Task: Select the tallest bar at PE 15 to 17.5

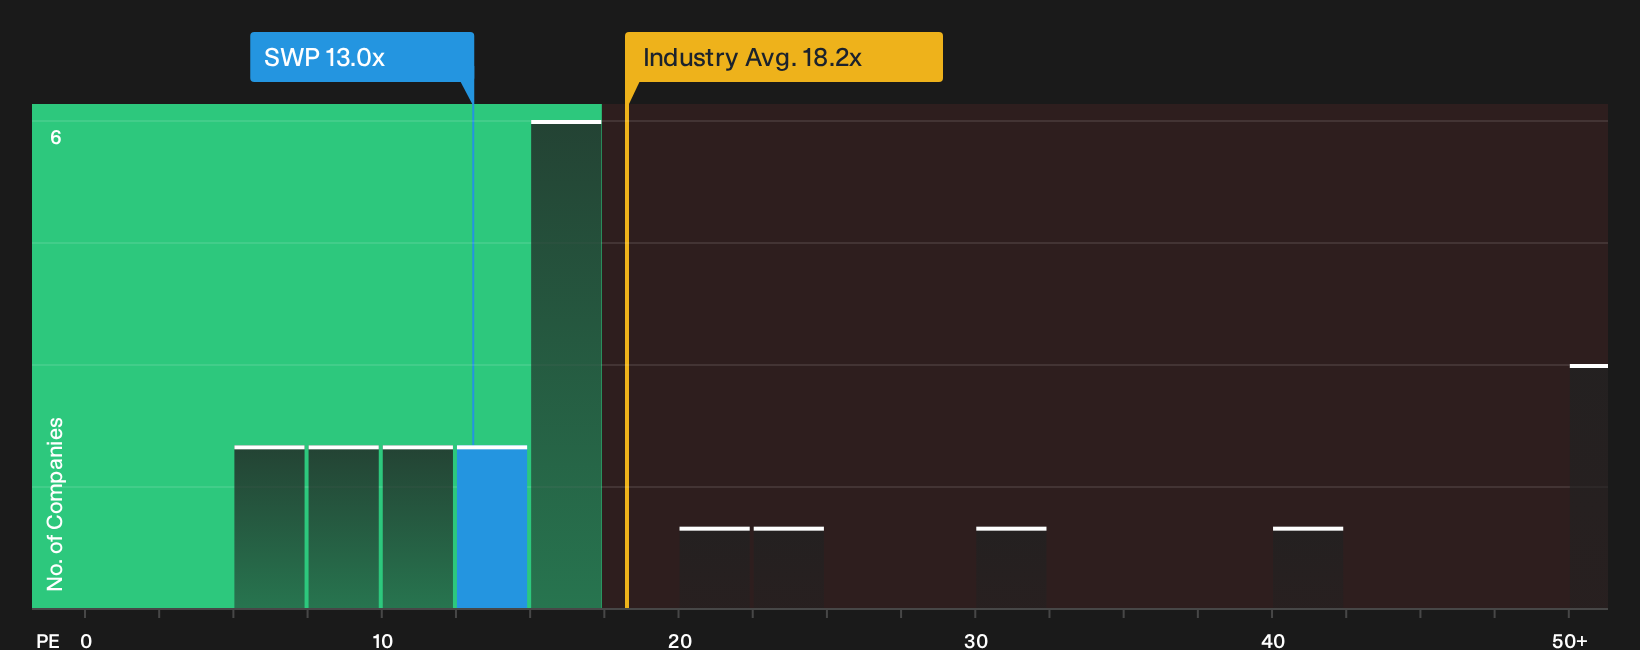Action: [x=566, y=364]
